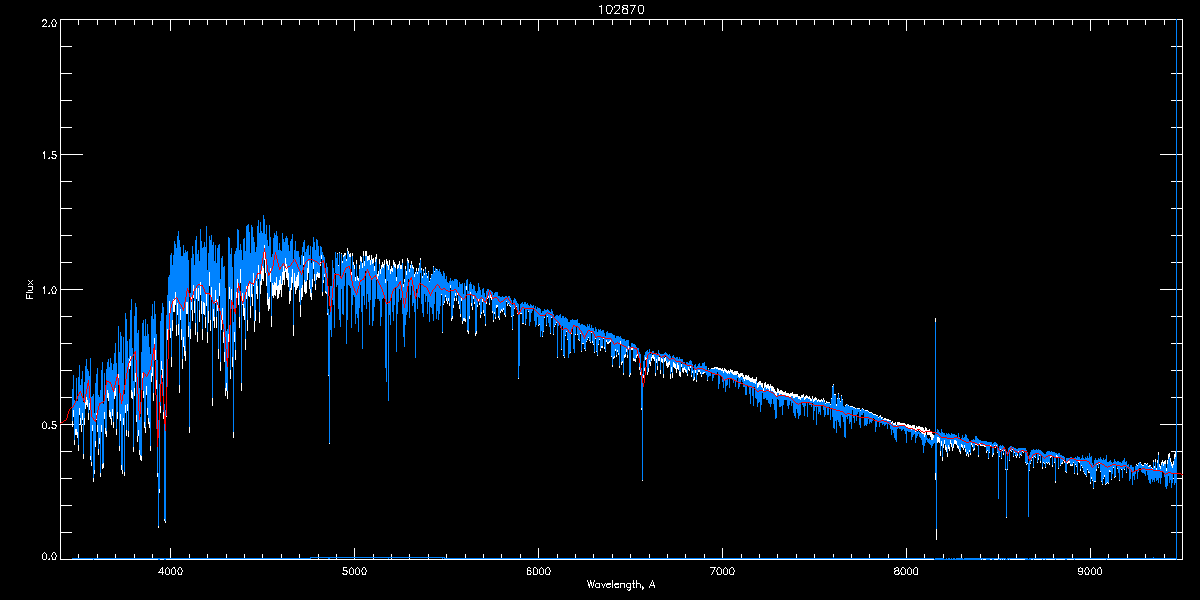Pick the deep absorption line near 6500
The image size is (1200, 600).
(x=642, y=440)
